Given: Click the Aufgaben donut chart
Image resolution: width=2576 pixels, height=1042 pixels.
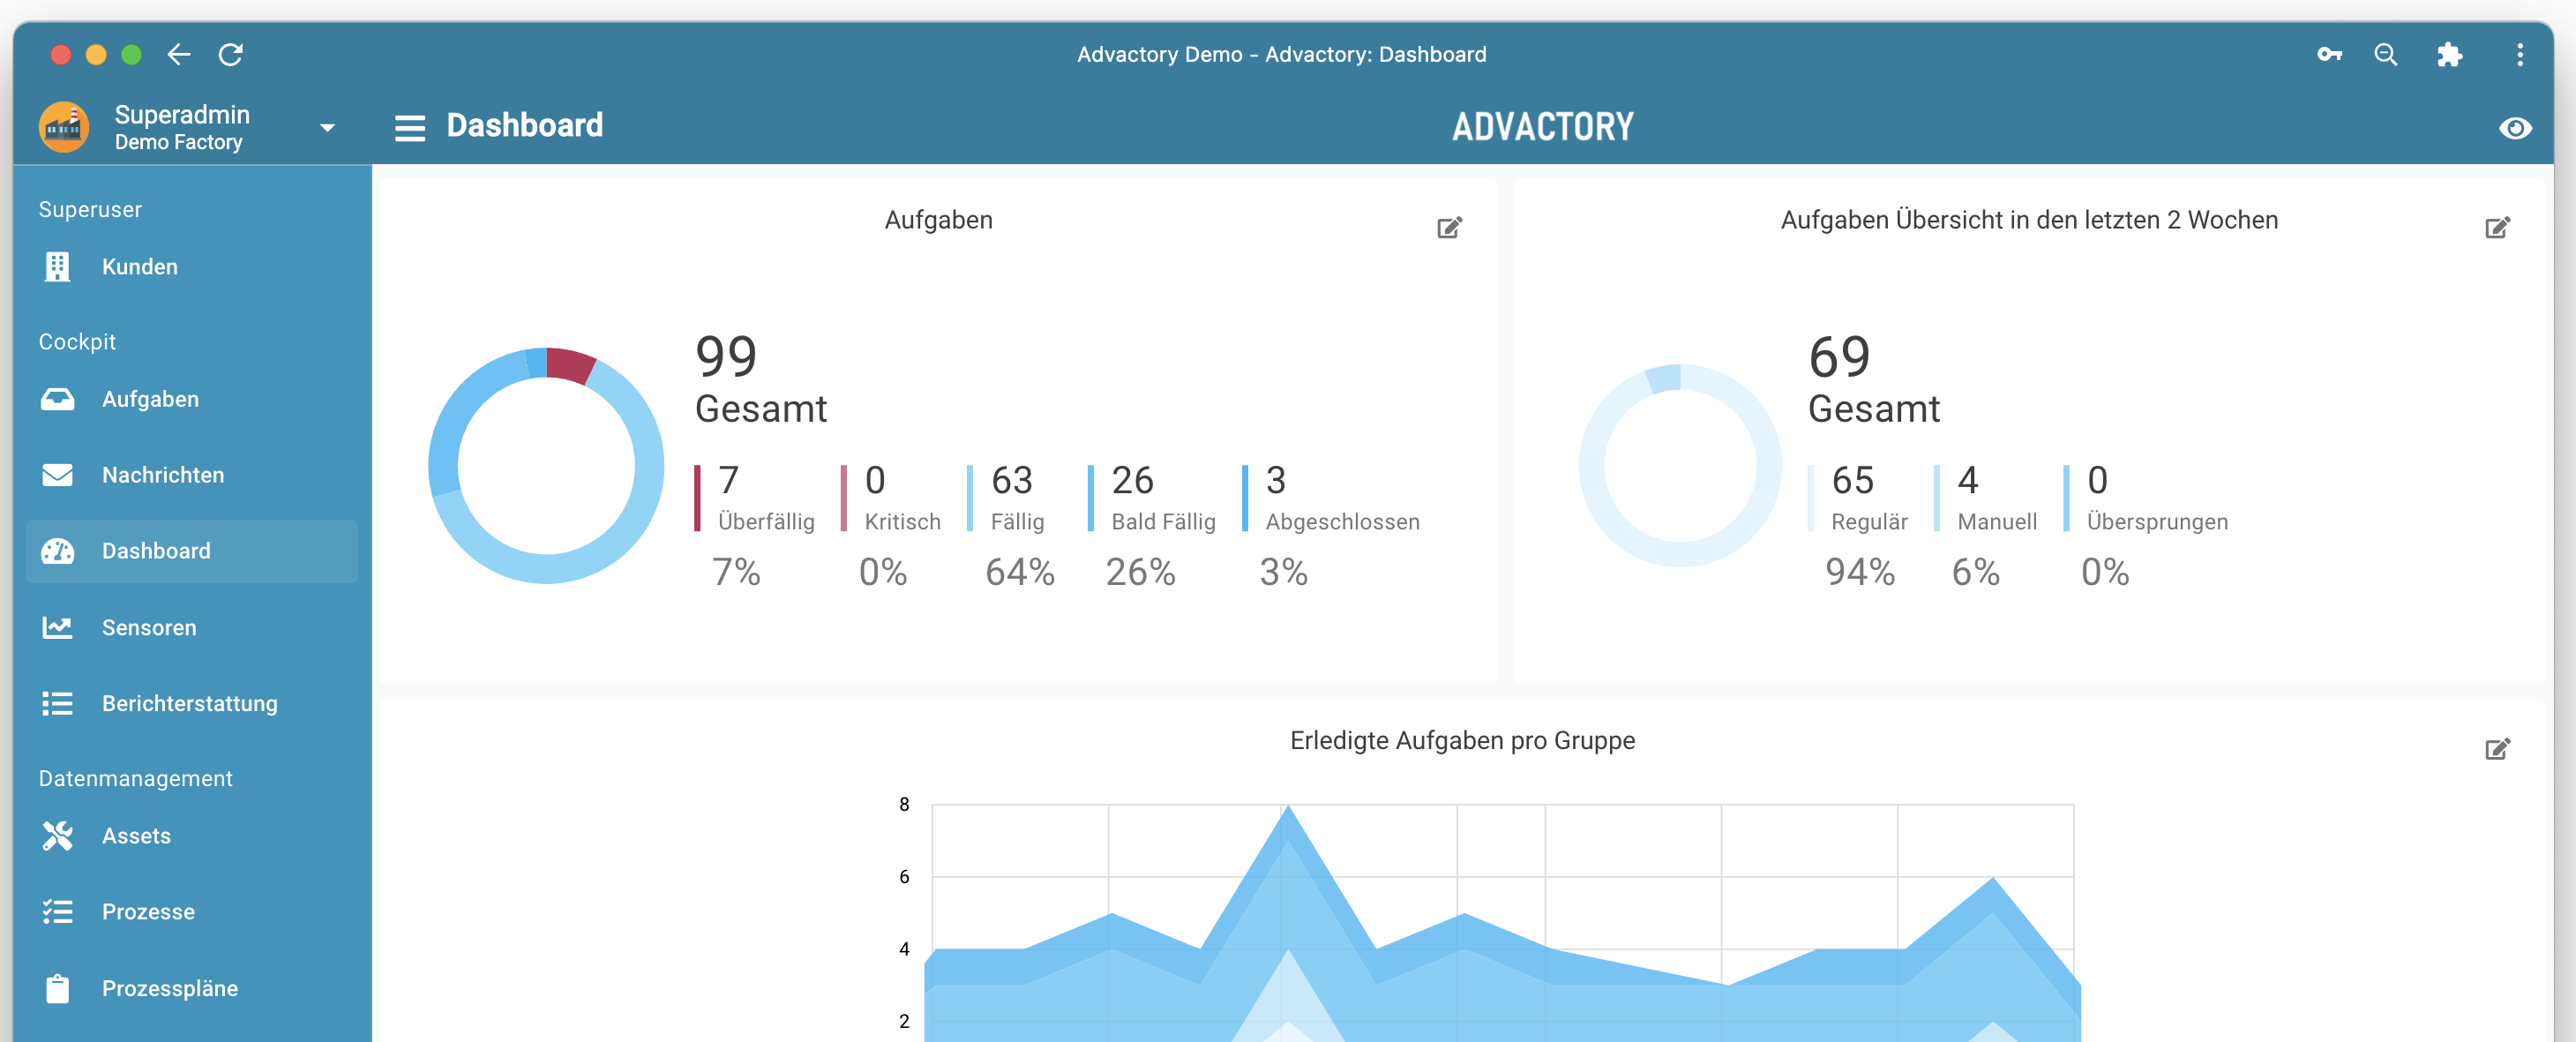Looking at the screenshot, I should [x=546, y=466].
